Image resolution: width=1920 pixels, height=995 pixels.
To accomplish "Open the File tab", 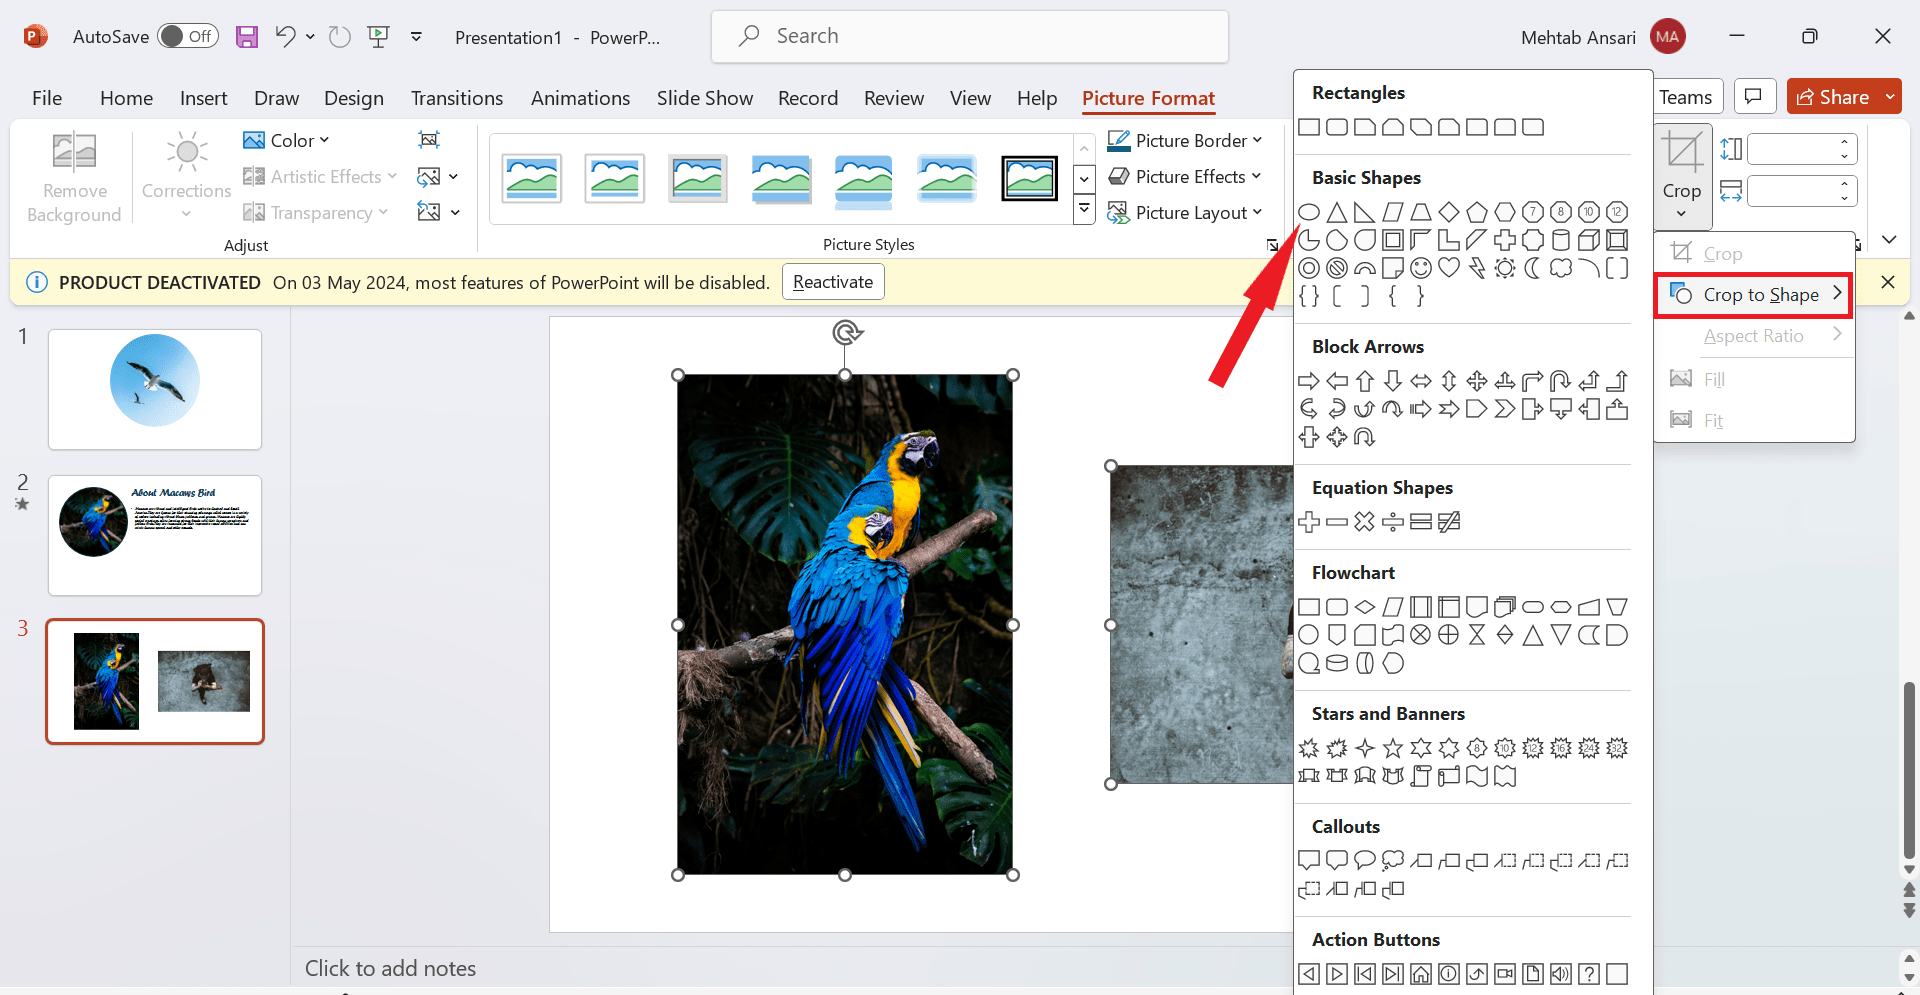I will point(47,98).
